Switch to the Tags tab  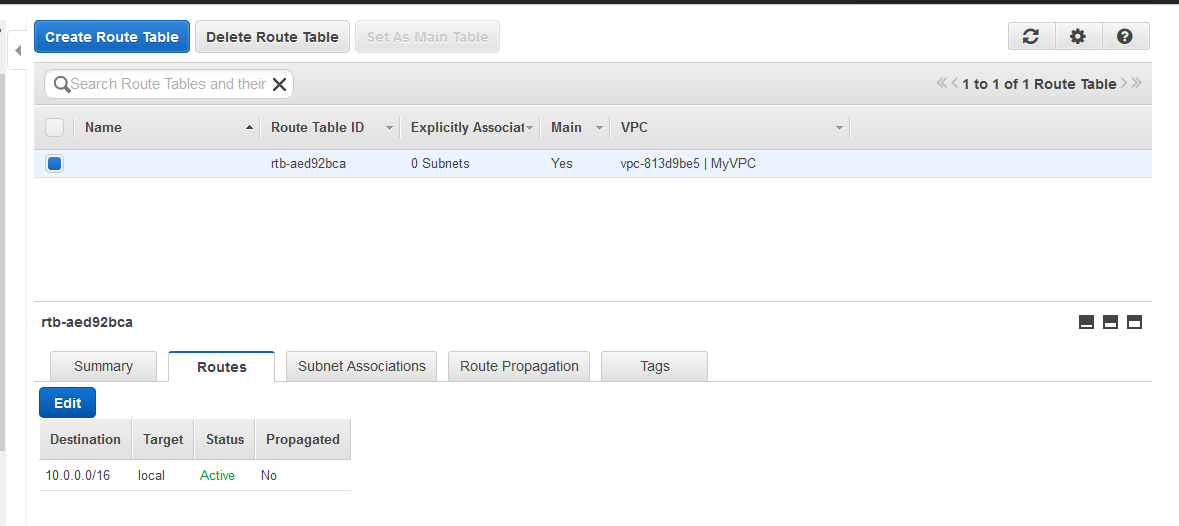tap(654, 366)
